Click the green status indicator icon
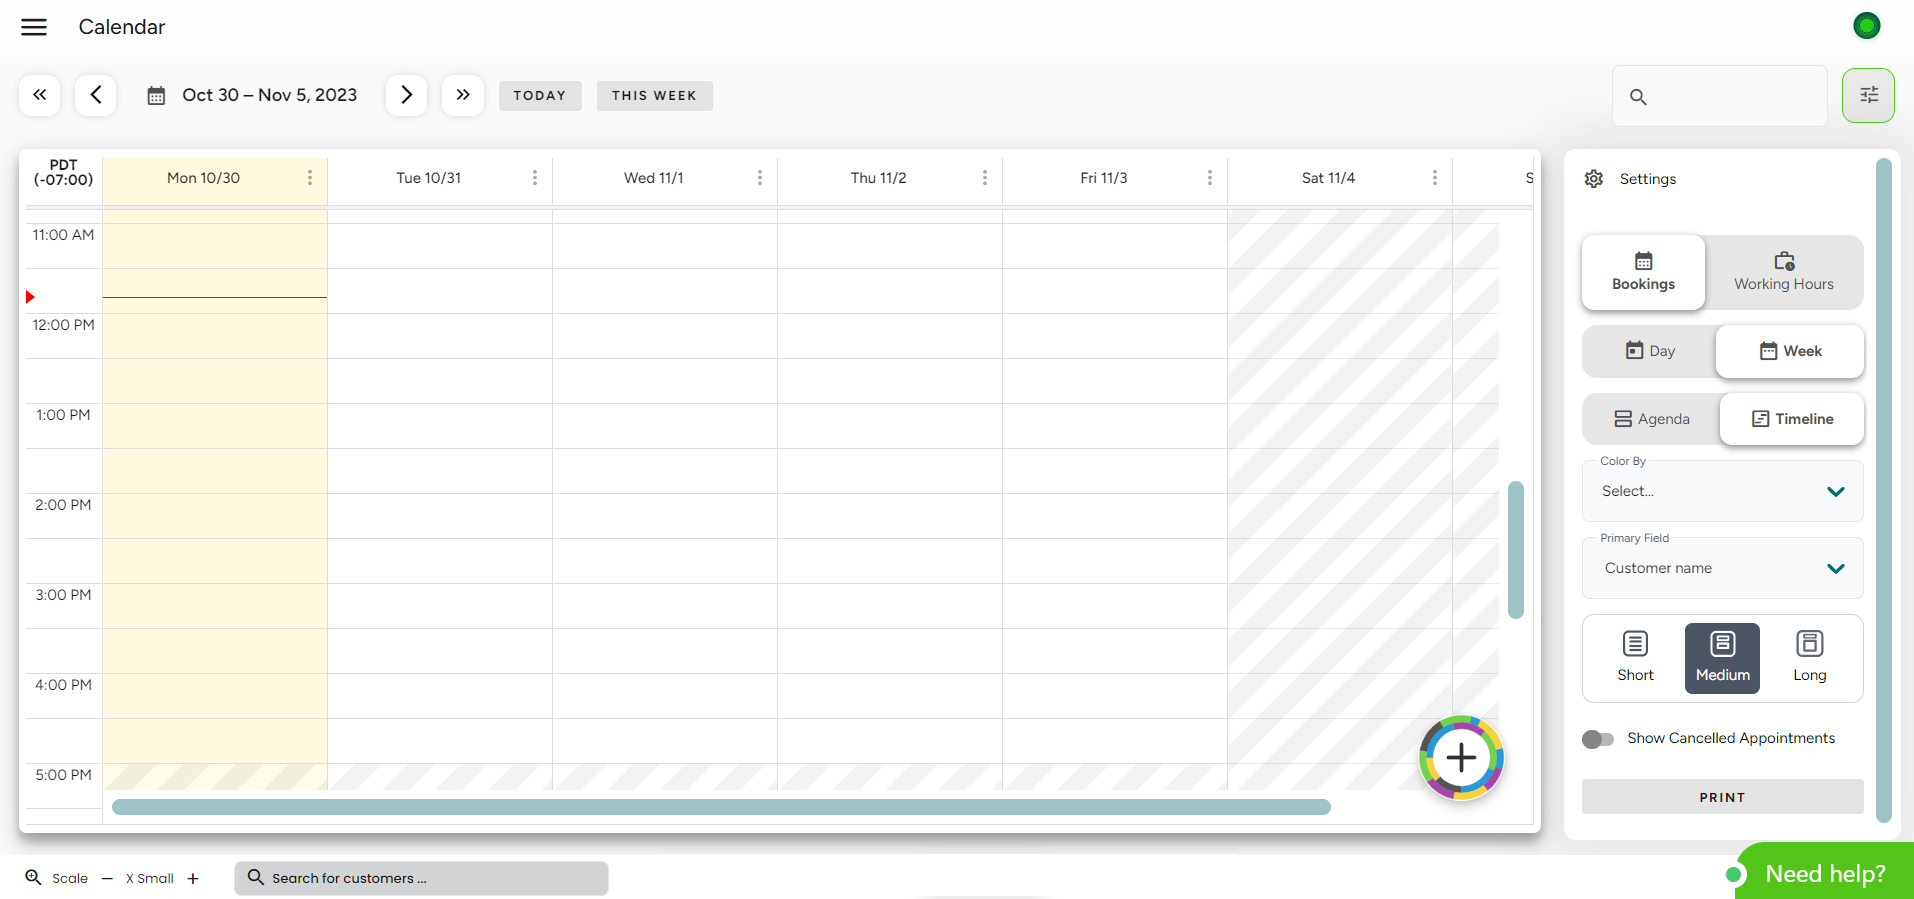 point(1866,26)
